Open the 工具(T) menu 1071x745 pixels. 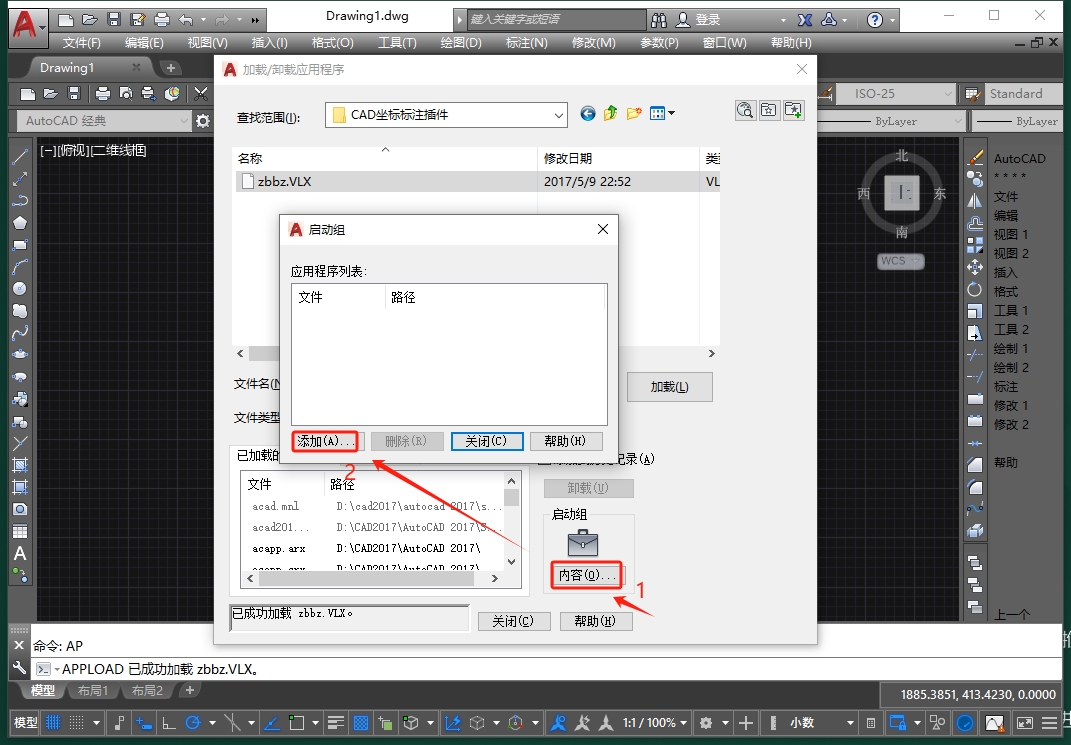coord(397,43)
